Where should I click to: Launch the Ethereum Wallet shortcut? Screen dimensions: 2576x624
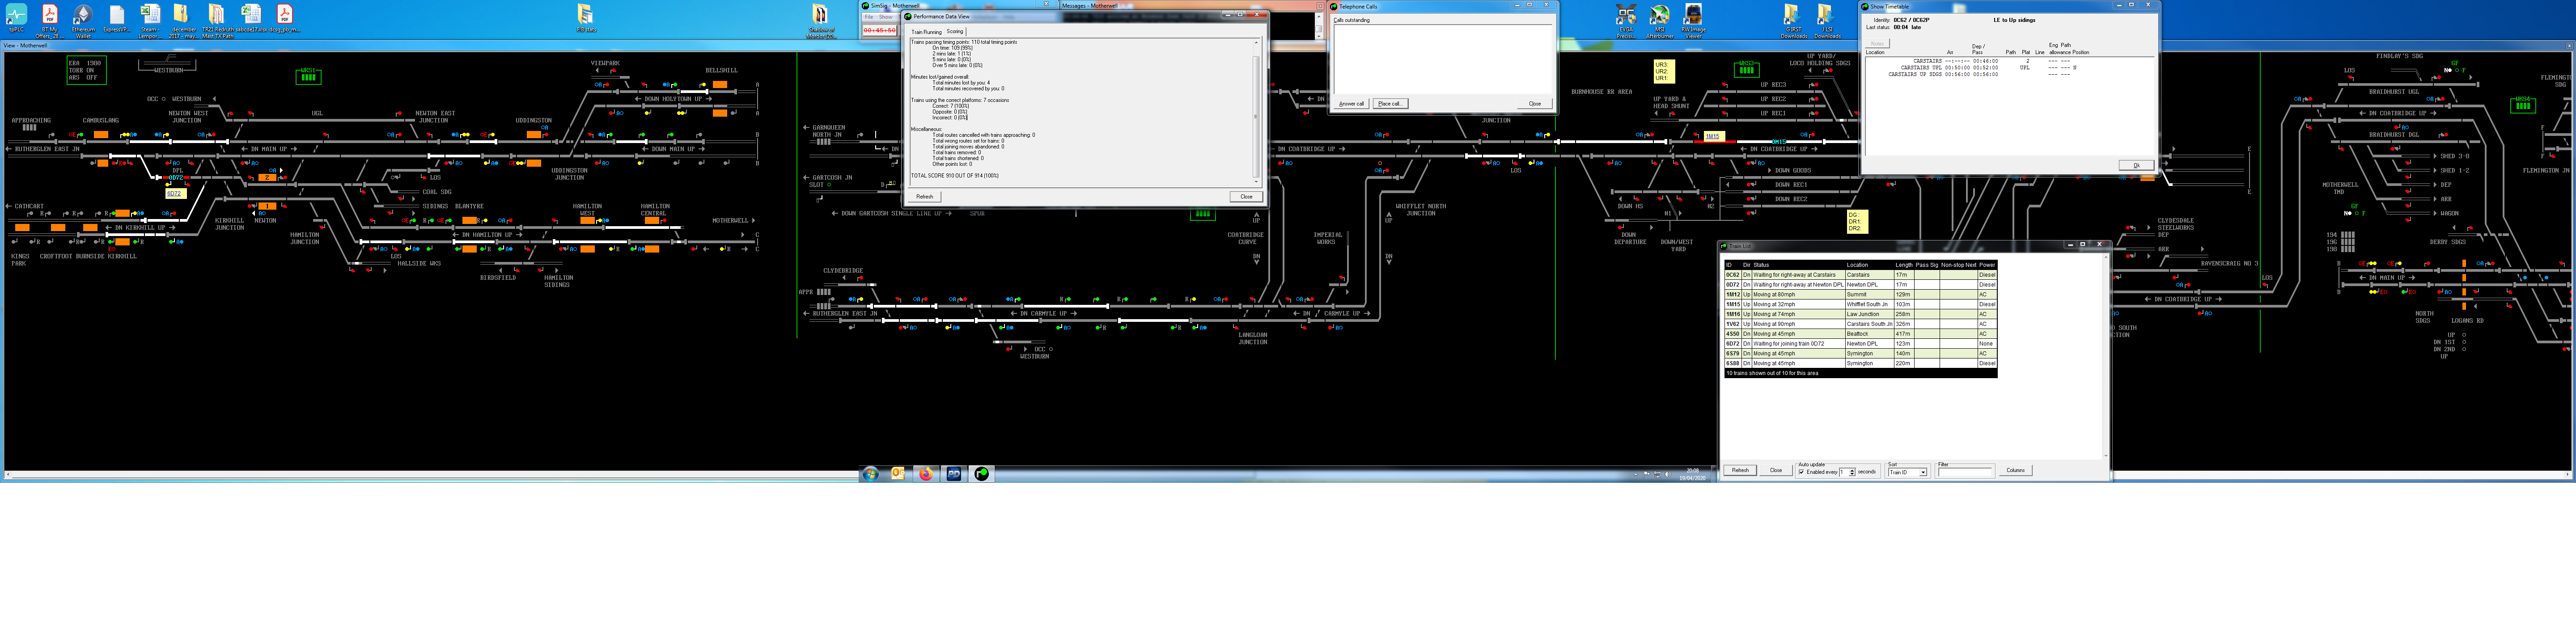coord(83,18)
